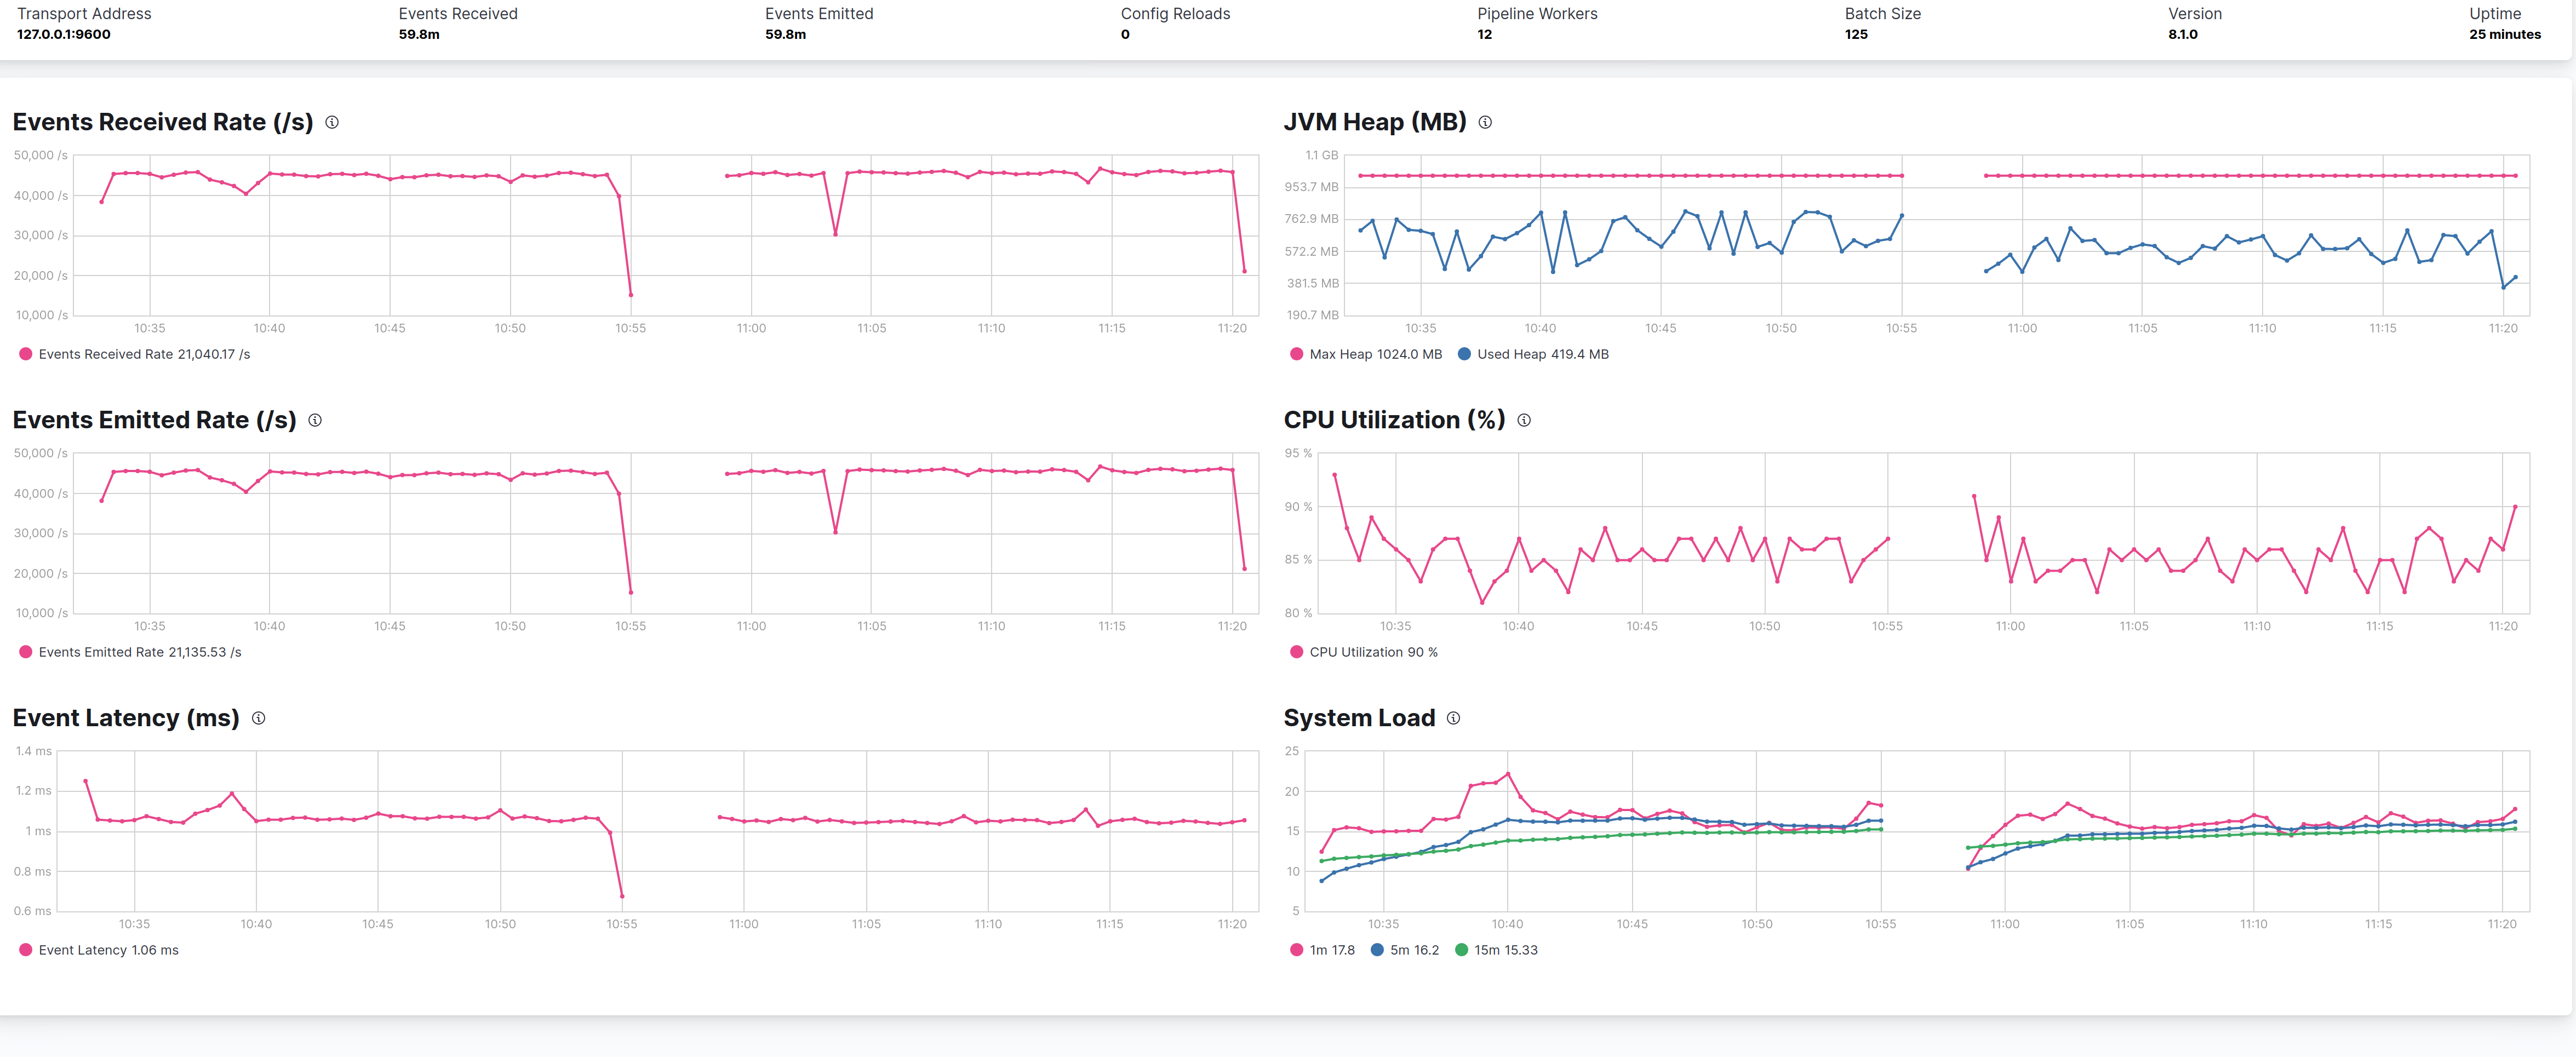Click info icon next to CPU Utilization
Screen dimensions: 2576x1057
[1524, 420]
